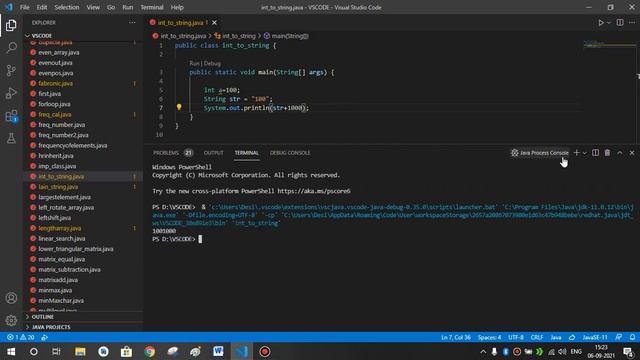Add a new terminal with plus icon
This screenshot has height=360, width=640.
pos(576,153)
